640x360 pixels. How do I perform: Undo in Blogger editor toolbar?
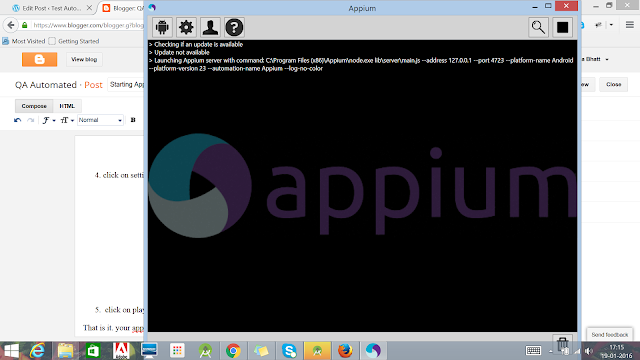(18, 120)
